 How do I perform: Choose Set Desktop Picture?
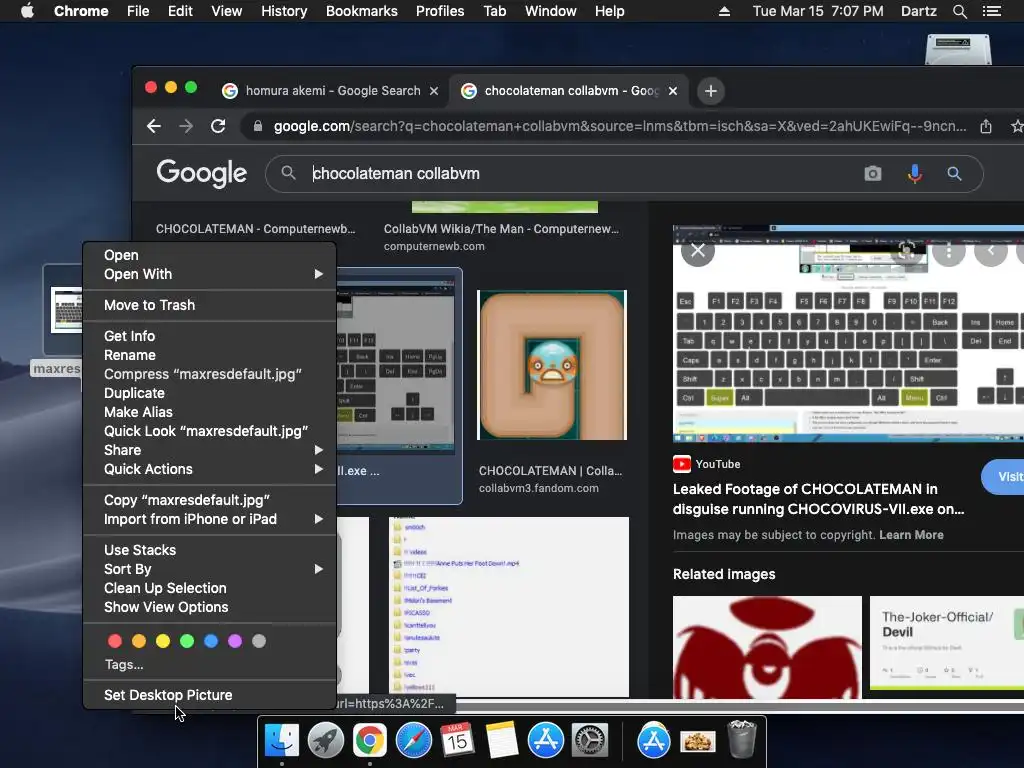(209, 695)
